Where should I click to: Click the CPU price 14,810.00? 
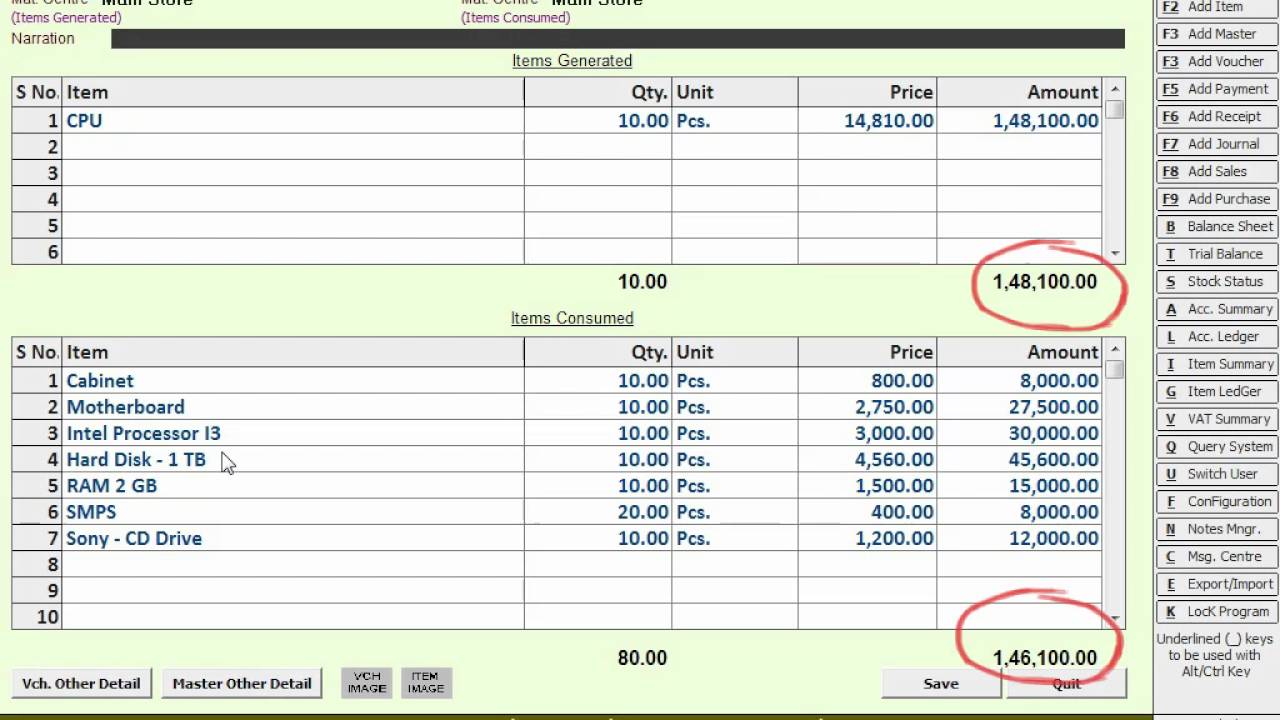(888, 120)
